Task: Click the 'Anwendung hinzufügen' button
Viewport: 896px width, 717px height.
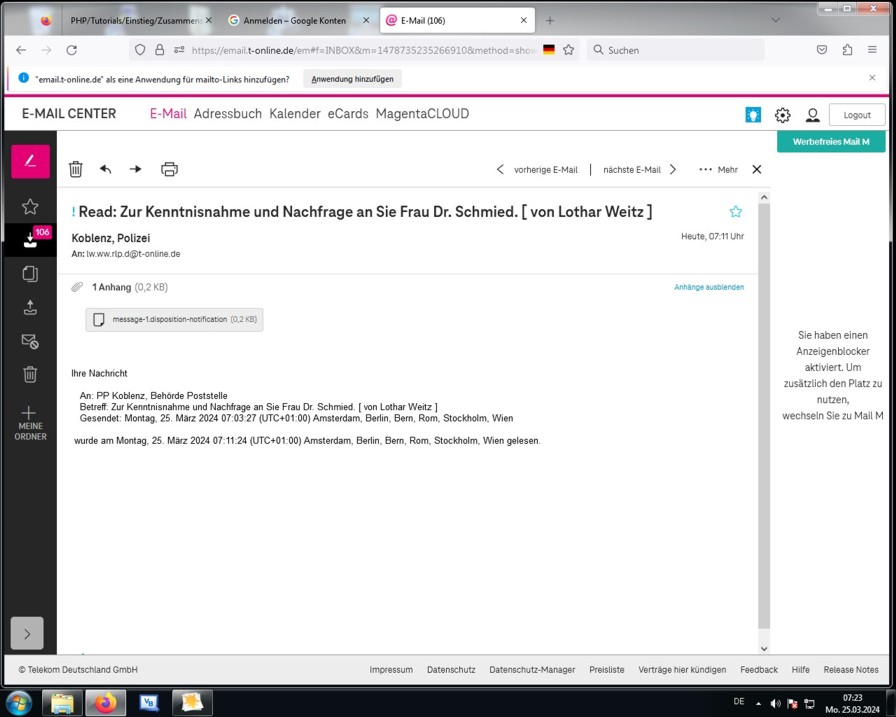Action: 352,78
